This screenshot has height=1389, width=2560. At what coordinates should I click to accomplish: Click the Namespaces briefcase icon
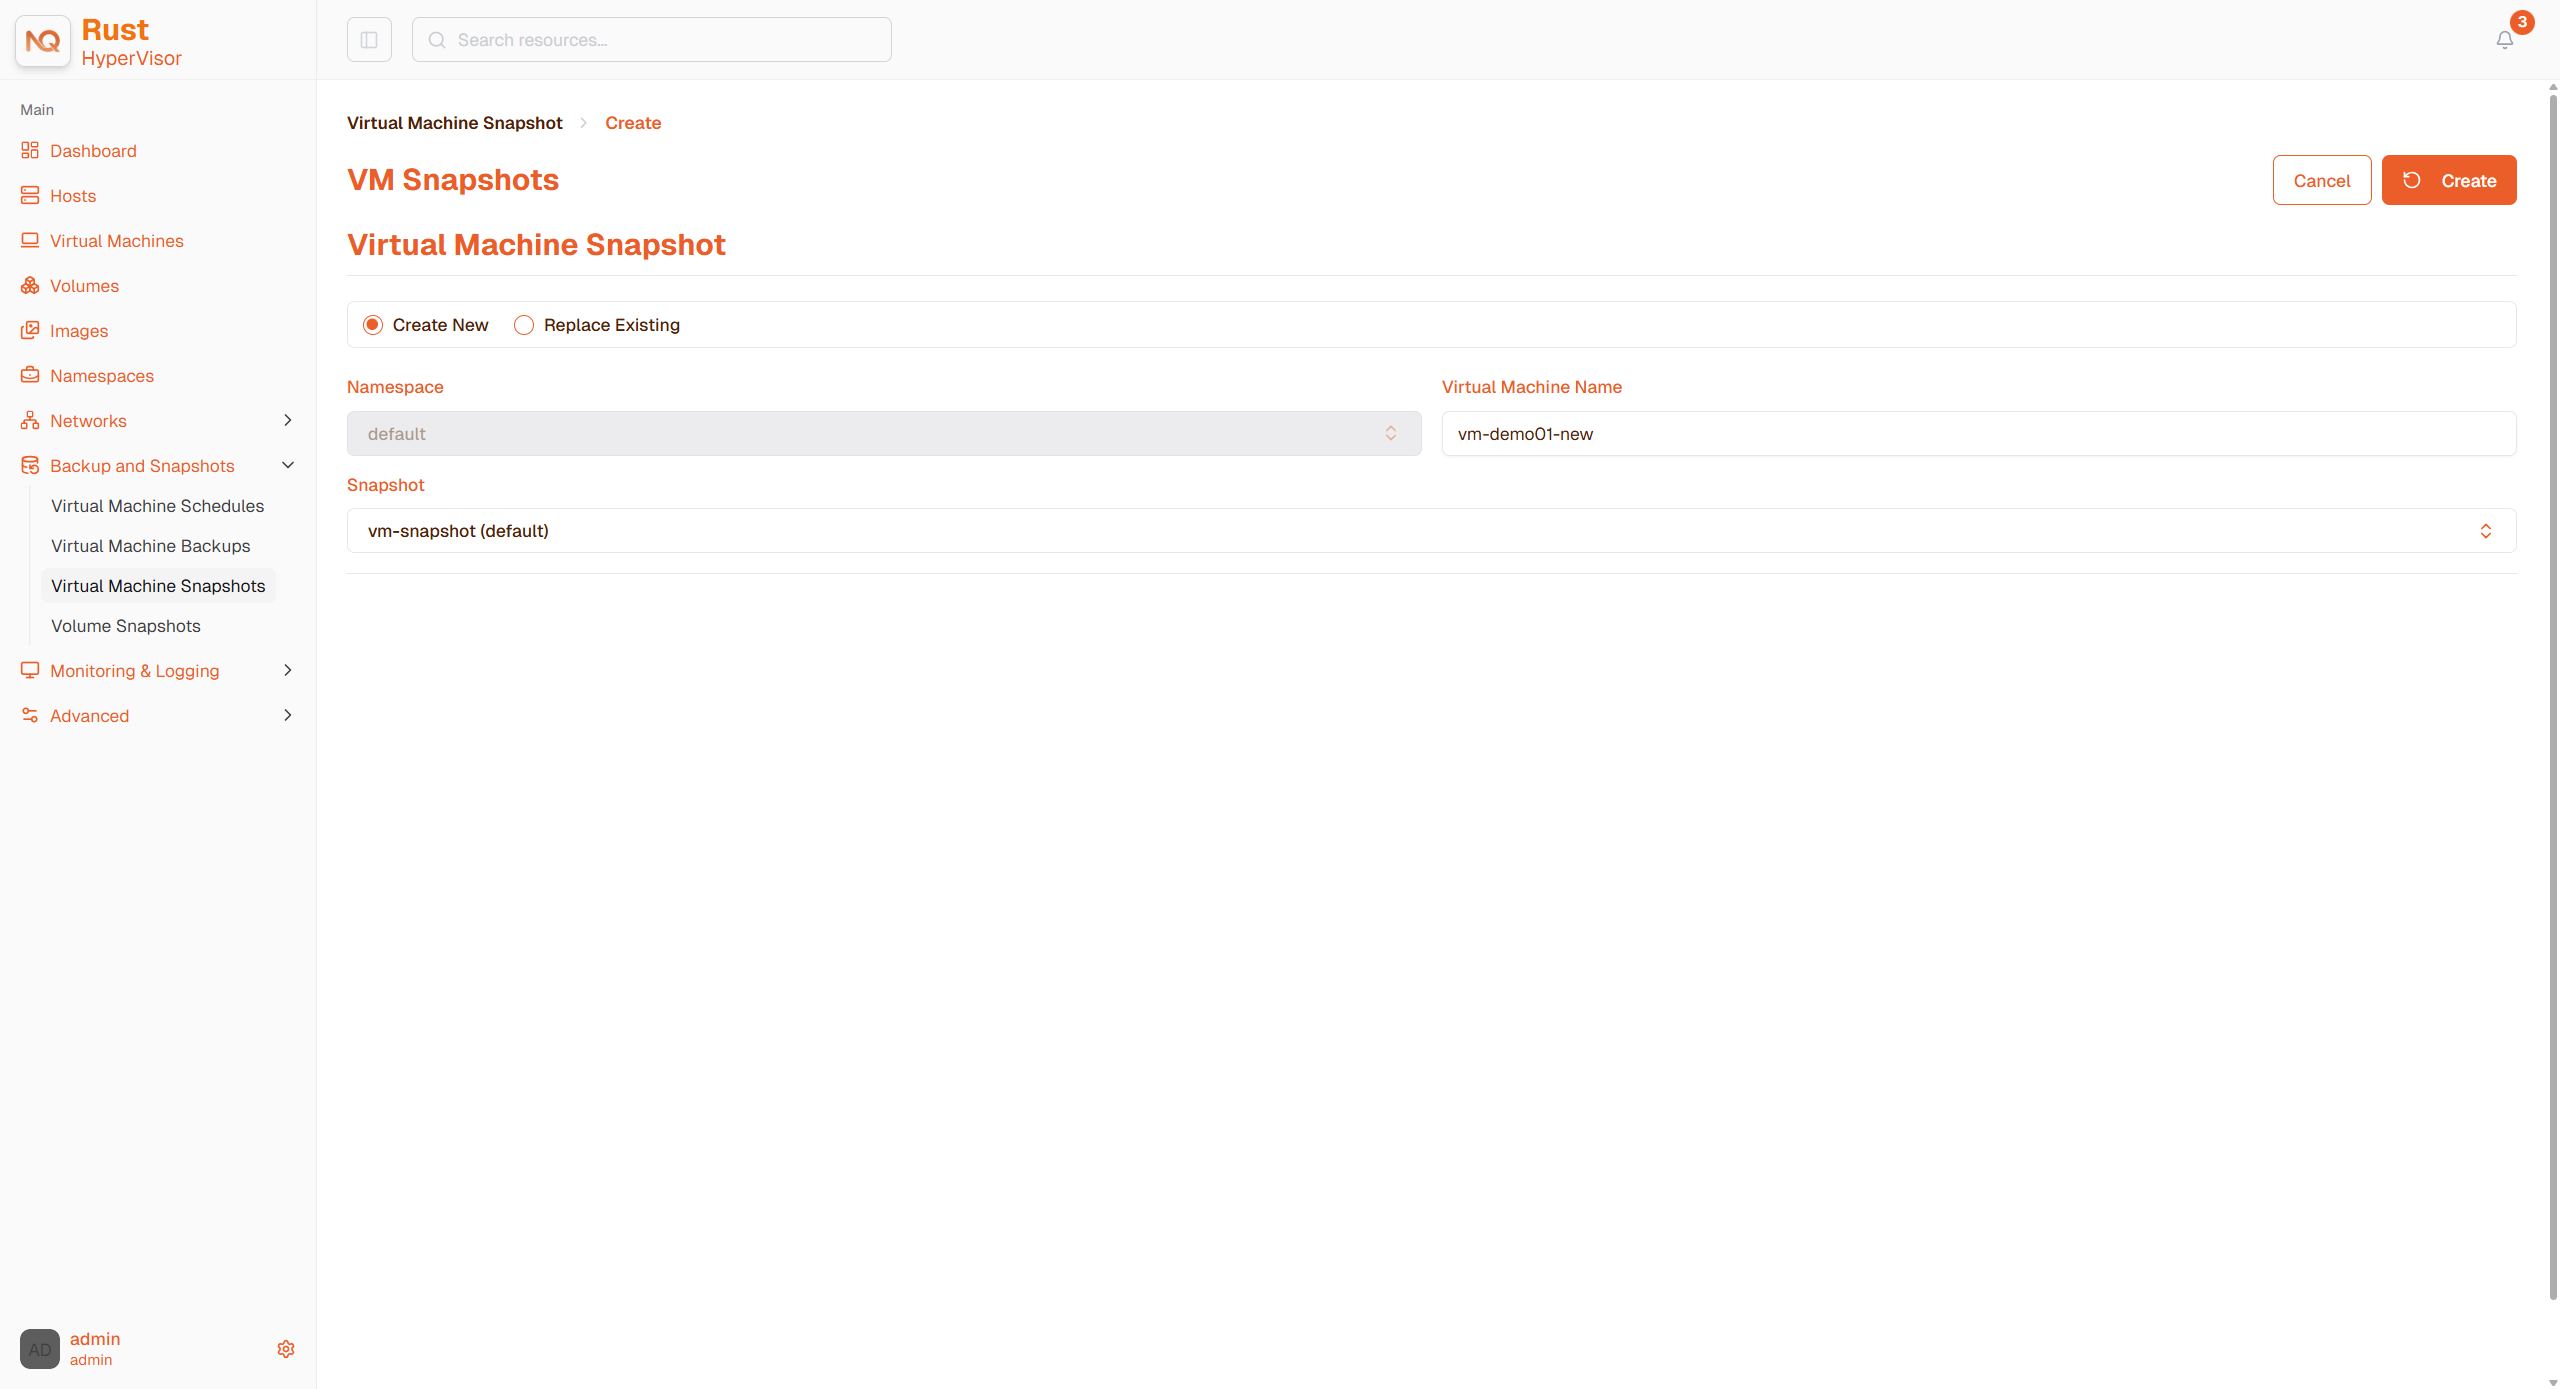click(30, 375)
